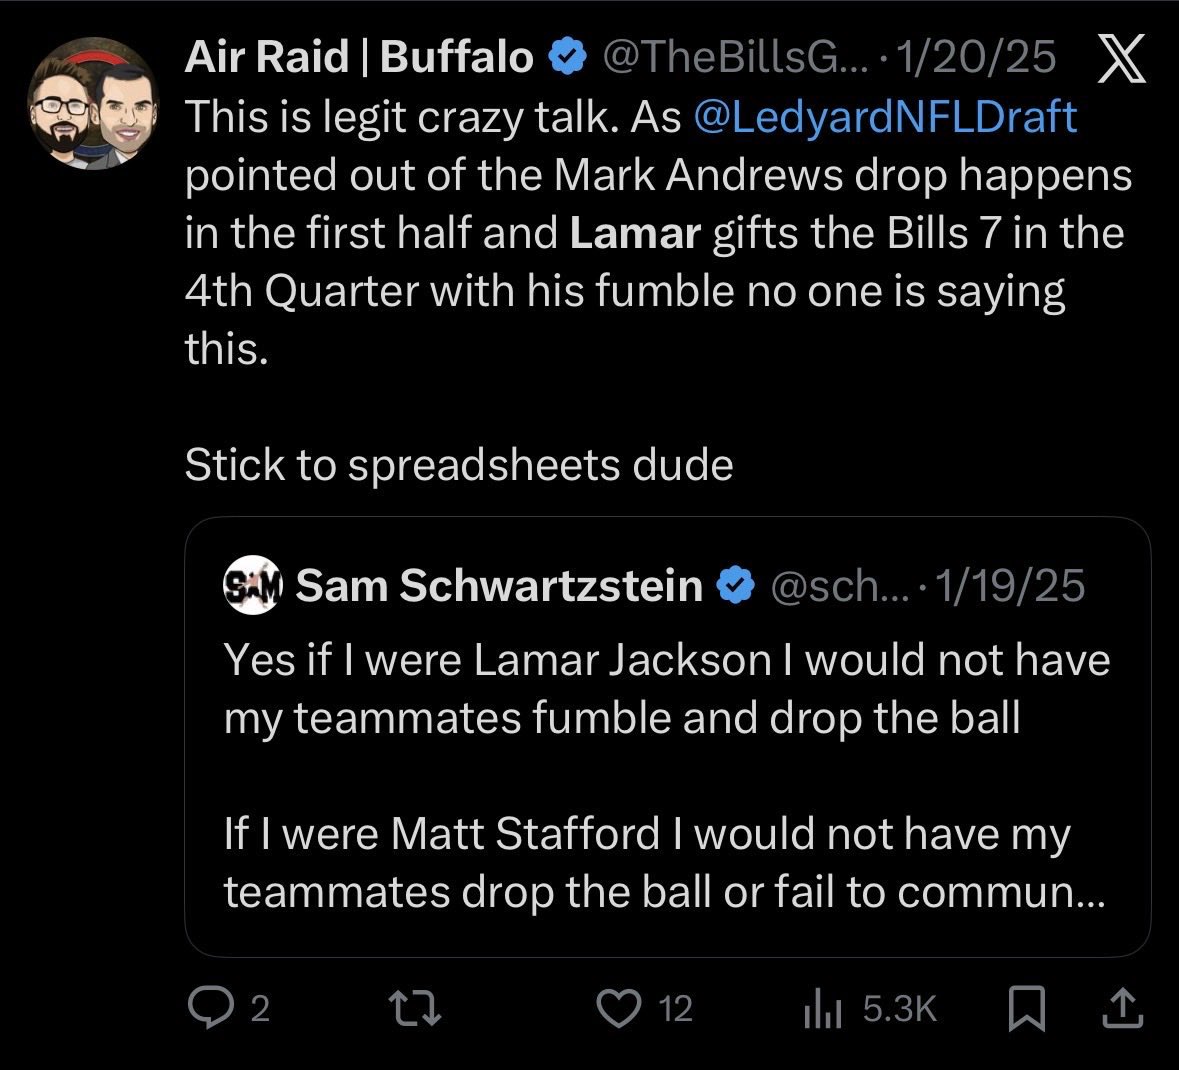Open Sam Schwartzstein's name in quoted tweet
The width and height of the screenshot is (1179, 1070).
pos(500,585)
